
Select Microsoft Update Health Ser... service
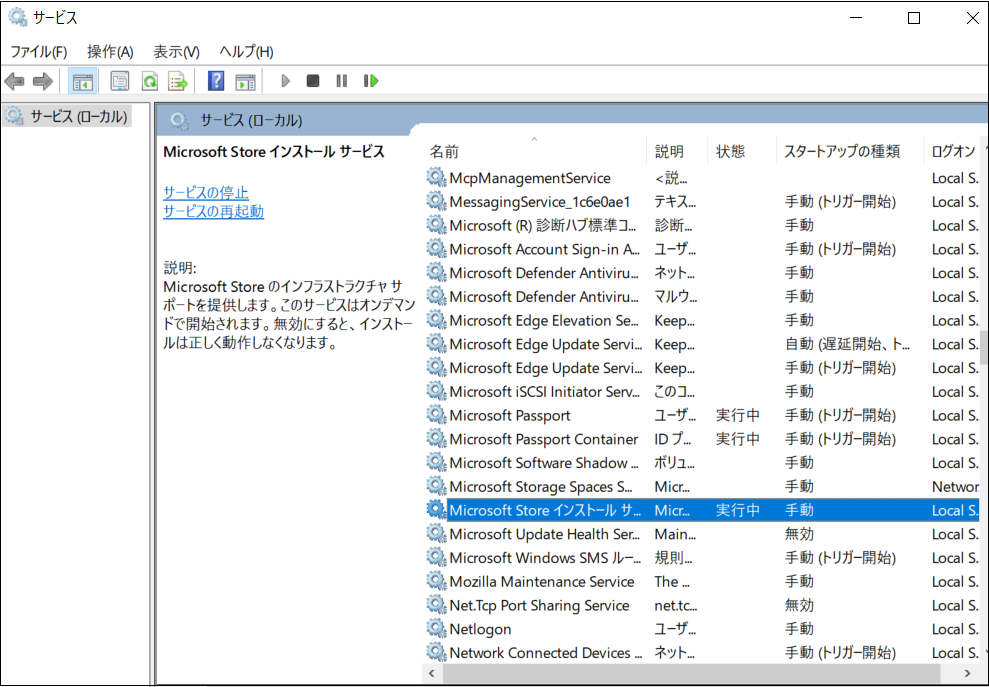(x=702, y=534)
